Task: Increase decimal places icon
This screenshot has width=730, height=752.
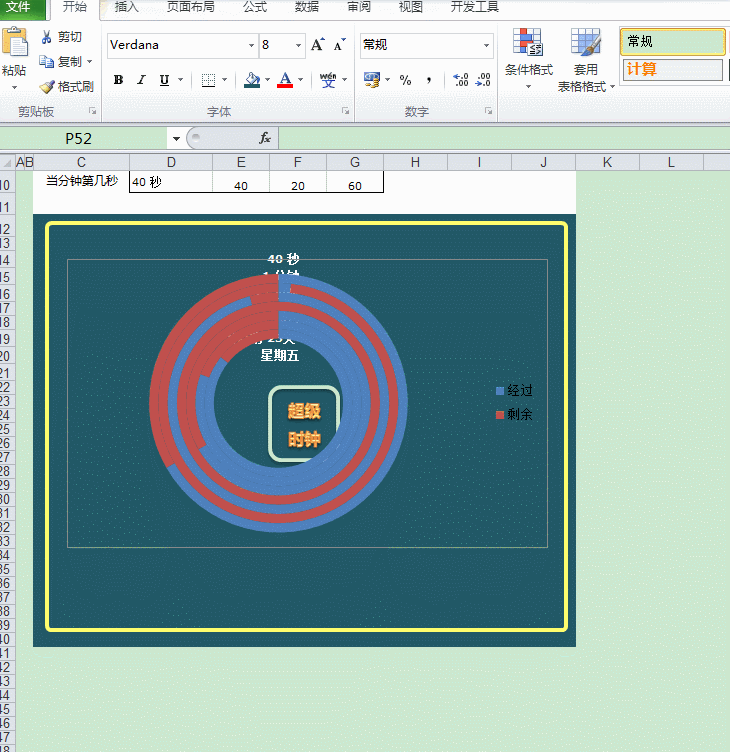Action: click(x=461, y=80)
